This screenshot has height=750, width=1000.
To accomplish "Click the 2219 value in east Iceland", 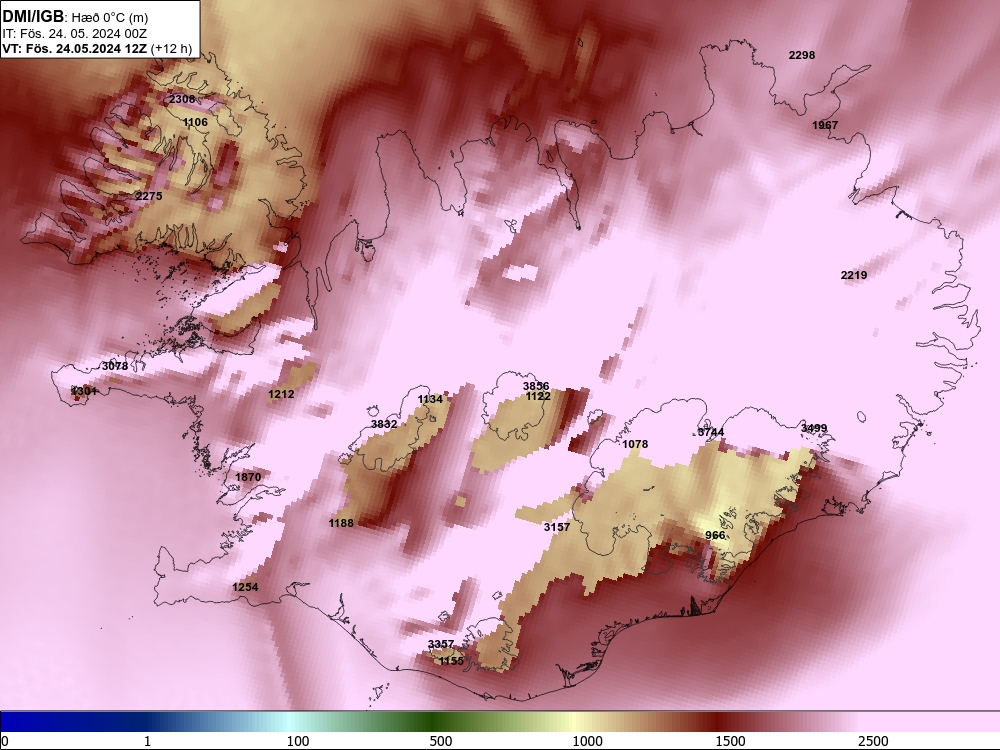I will 853,275.
